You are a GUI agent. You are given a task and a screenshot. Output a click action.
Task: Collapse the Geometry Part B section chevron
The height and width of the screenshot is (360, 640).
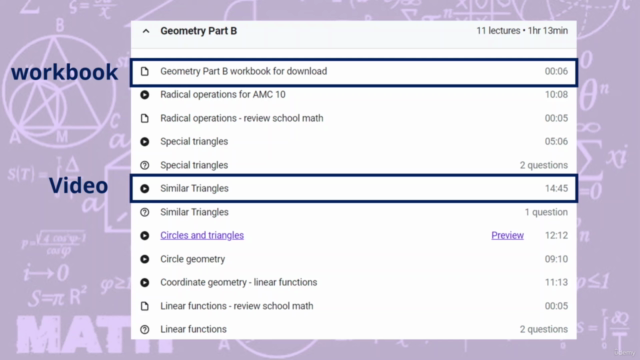point(146,31)
